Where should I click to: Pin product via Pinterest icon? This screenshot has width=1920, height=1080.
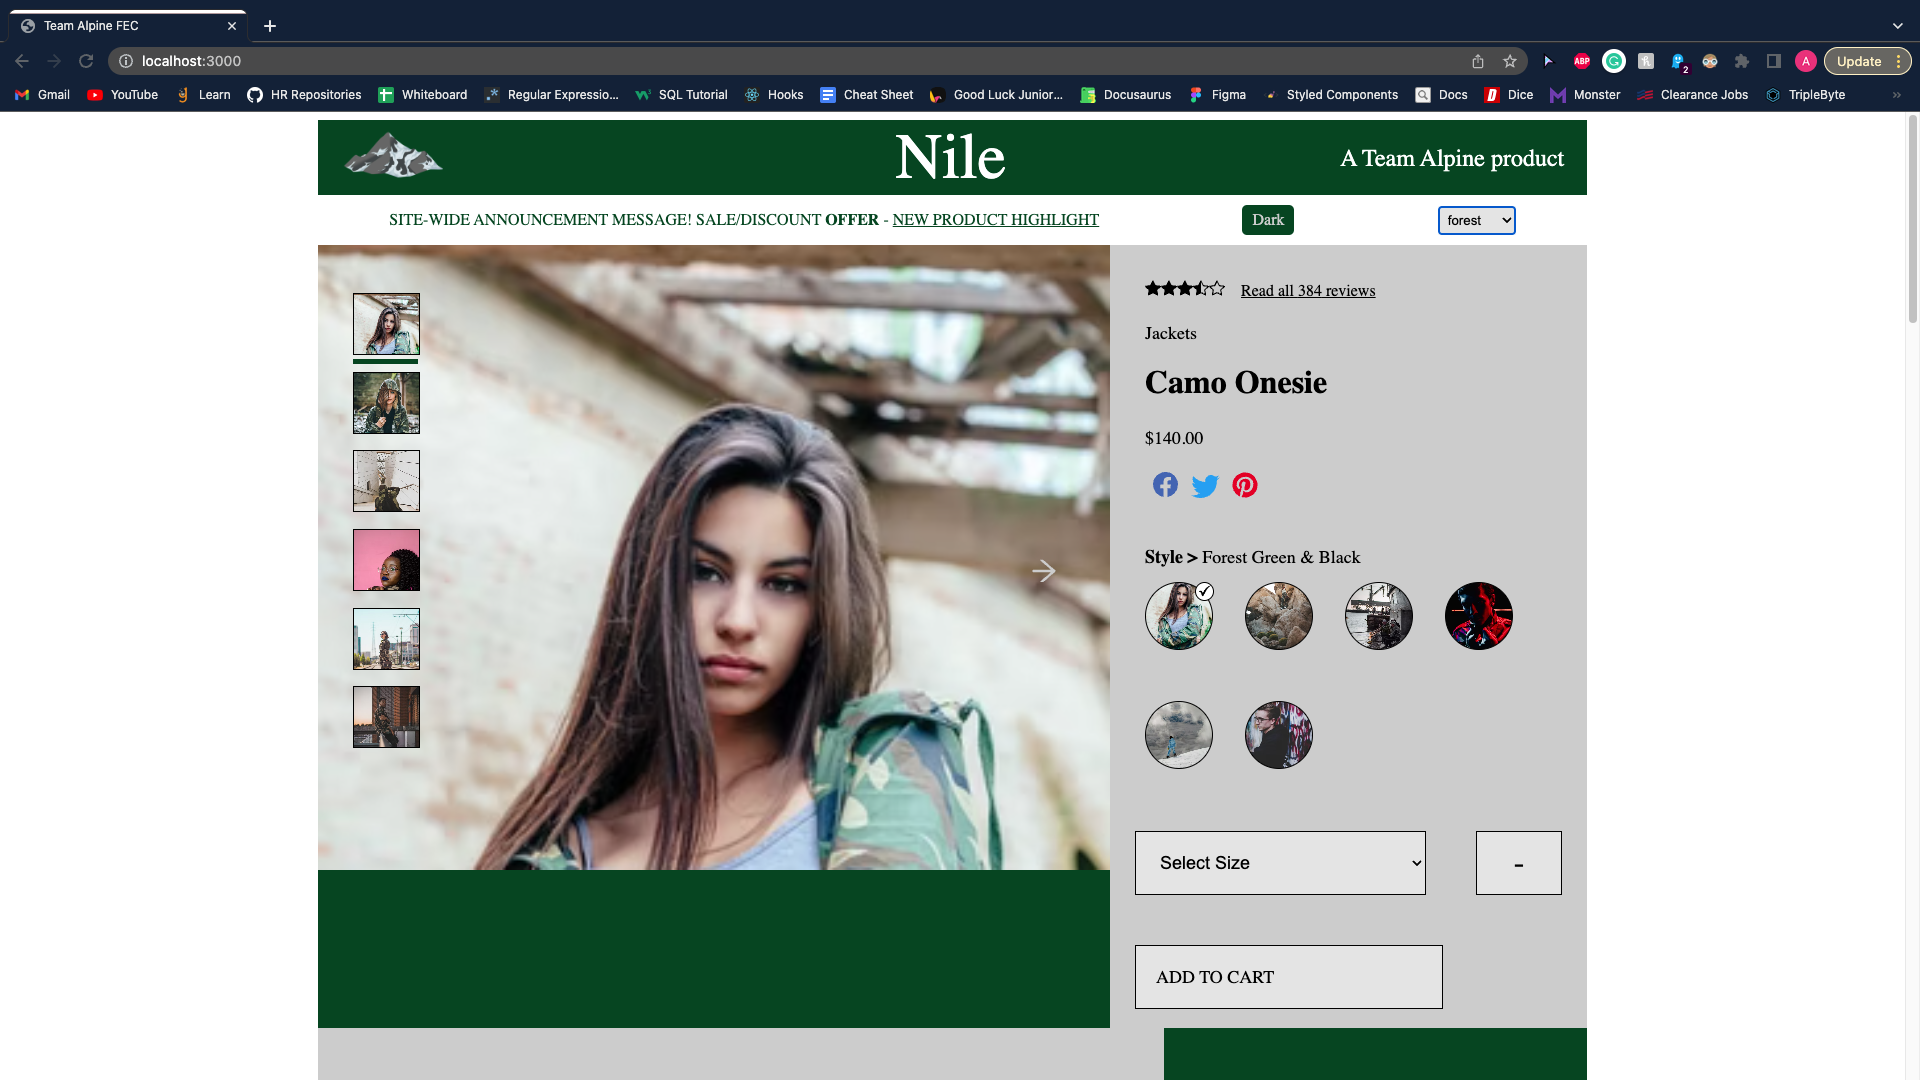coord(1245,485)
